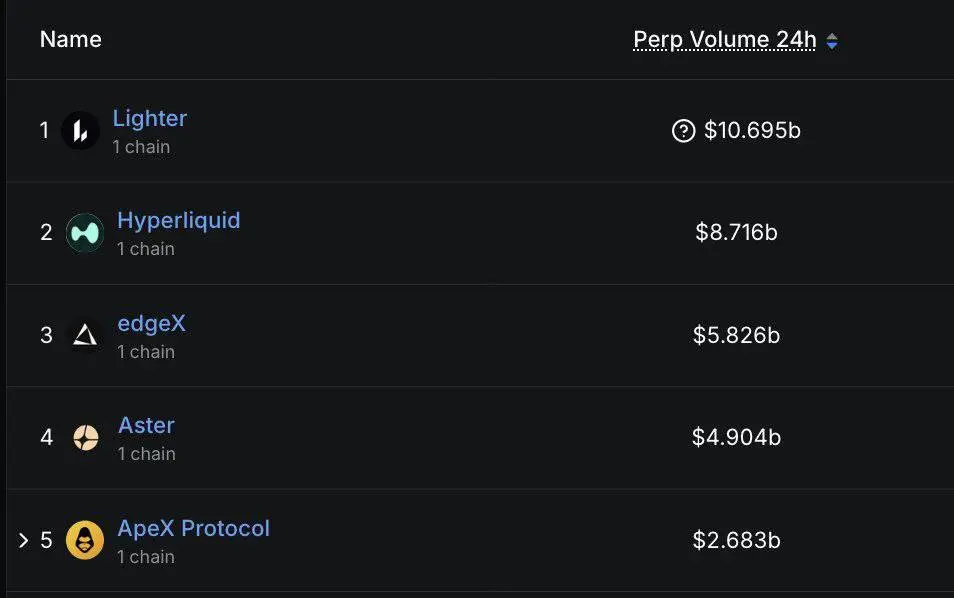
Task: Click the Name column header
Action: click(x=70, y=40)
